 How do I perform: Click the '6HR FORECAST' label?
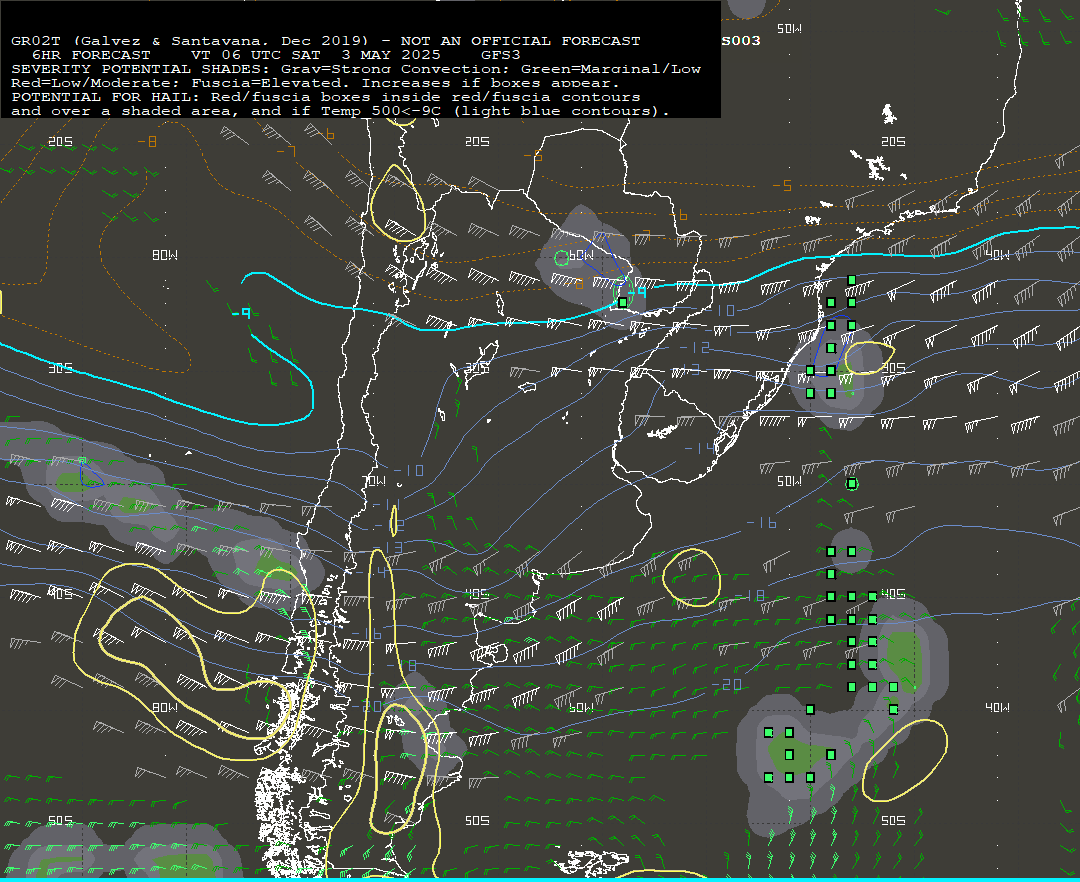click(x=92, y=55)
